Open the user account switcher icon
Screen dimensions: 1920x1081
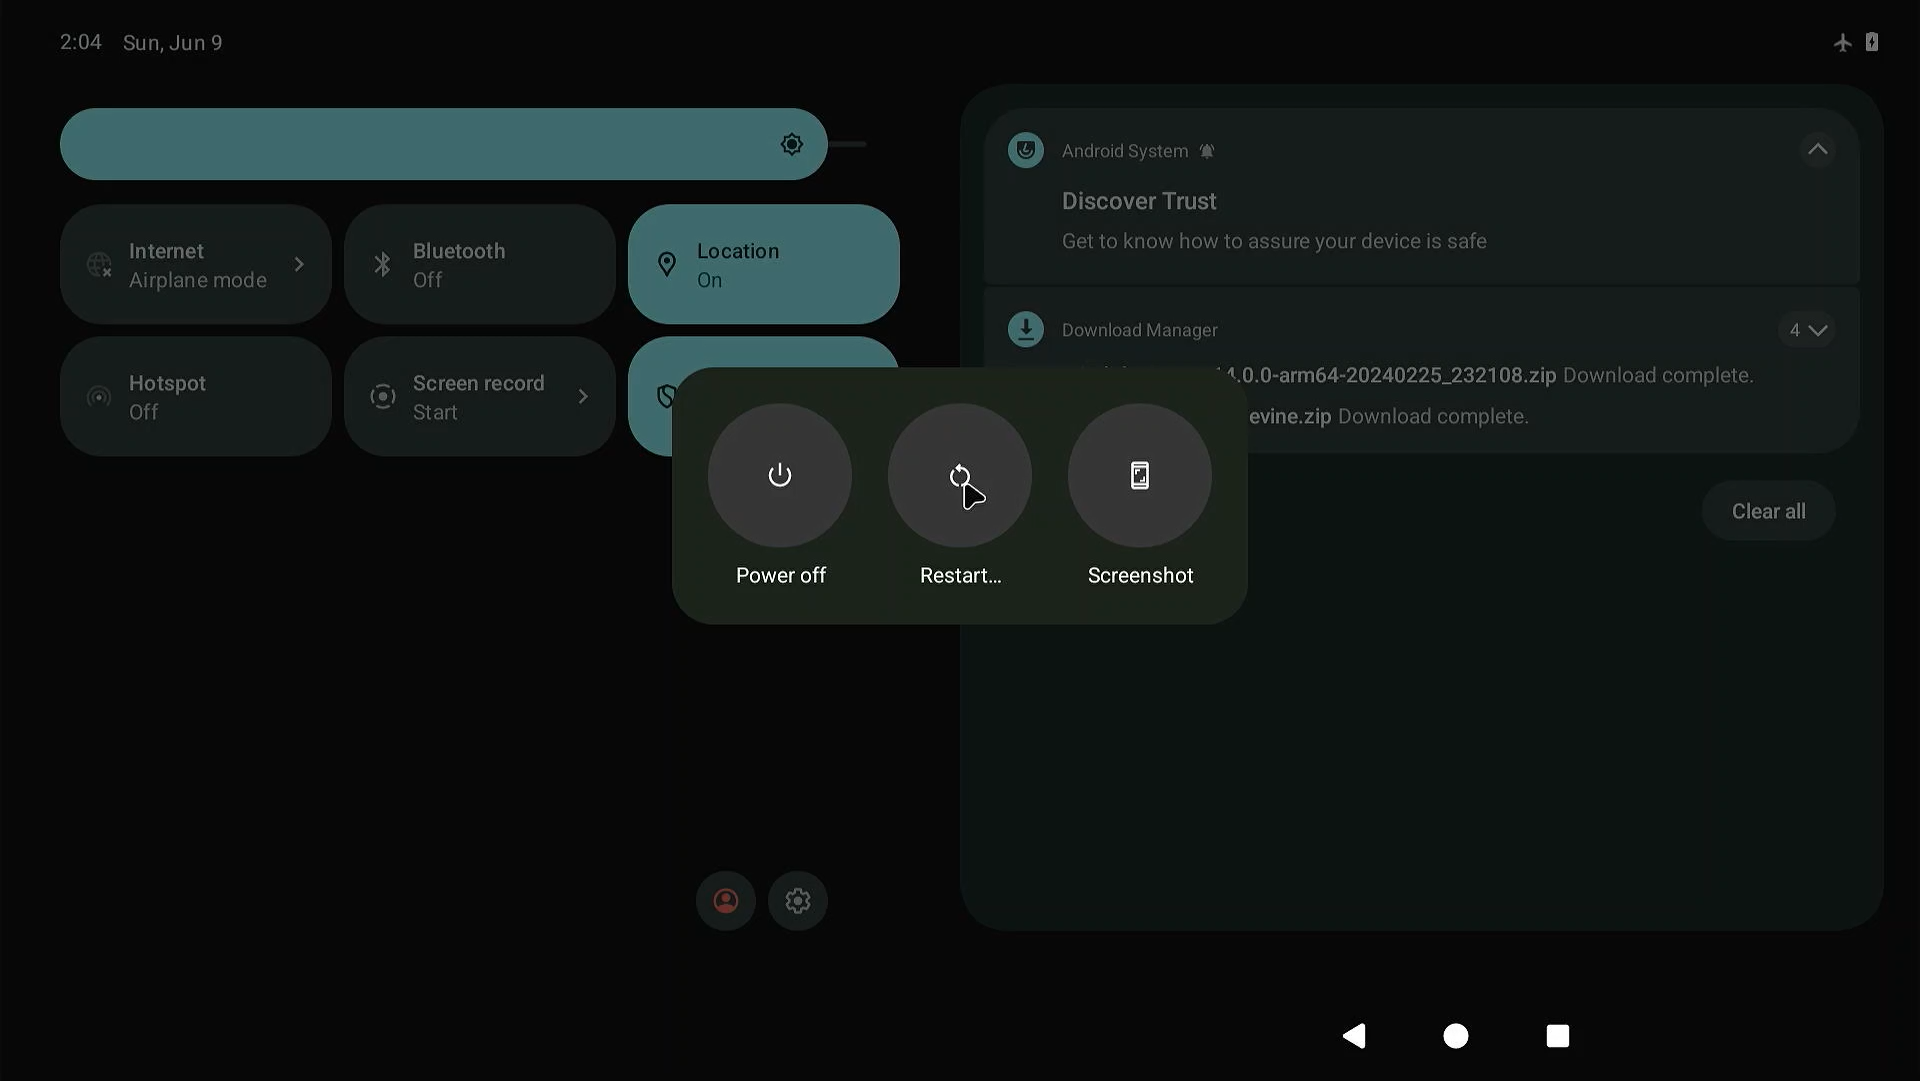[725, 901]
